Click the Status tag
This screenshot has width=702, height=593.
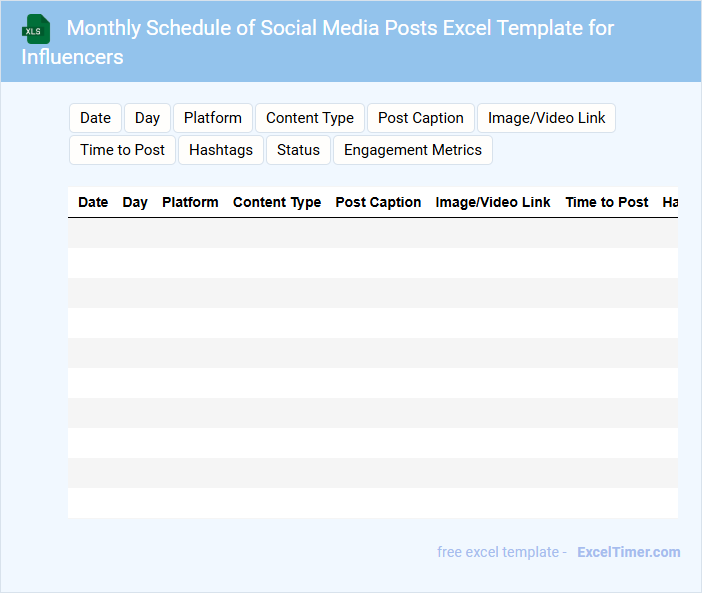click(298, 150)
